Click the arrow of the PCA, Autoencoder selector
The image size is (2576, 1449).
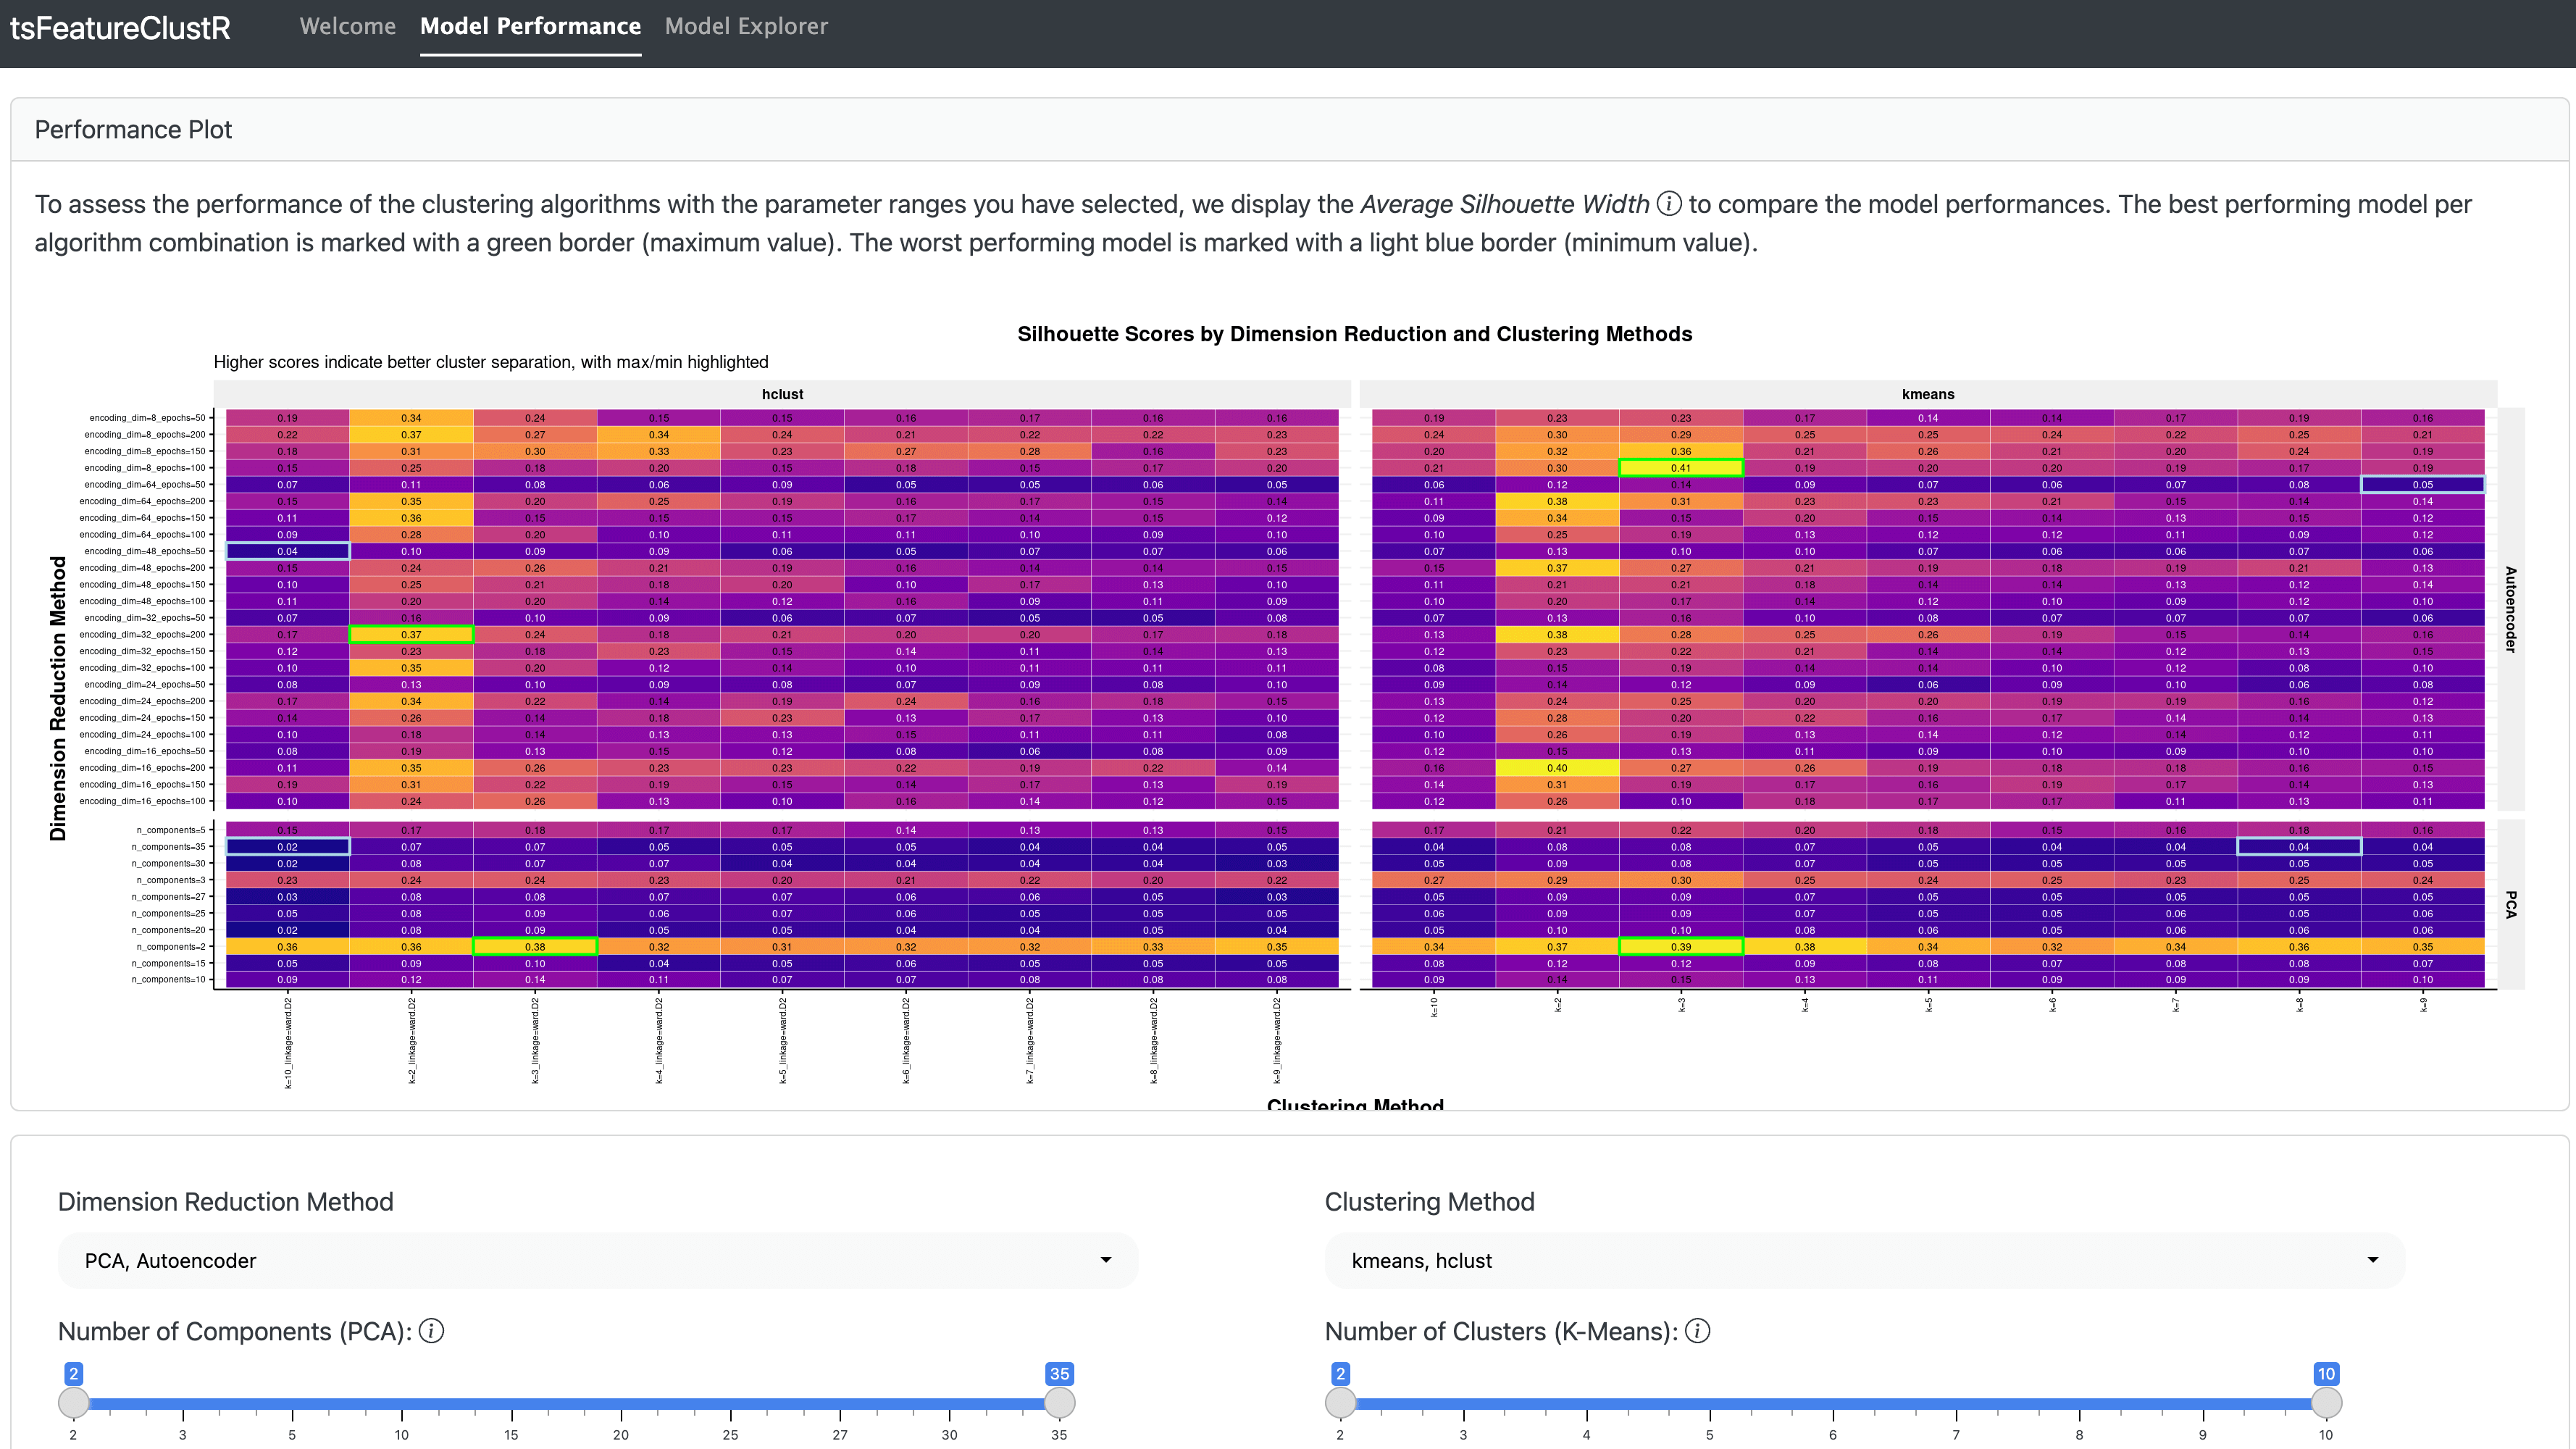tap(1106, 1260)
